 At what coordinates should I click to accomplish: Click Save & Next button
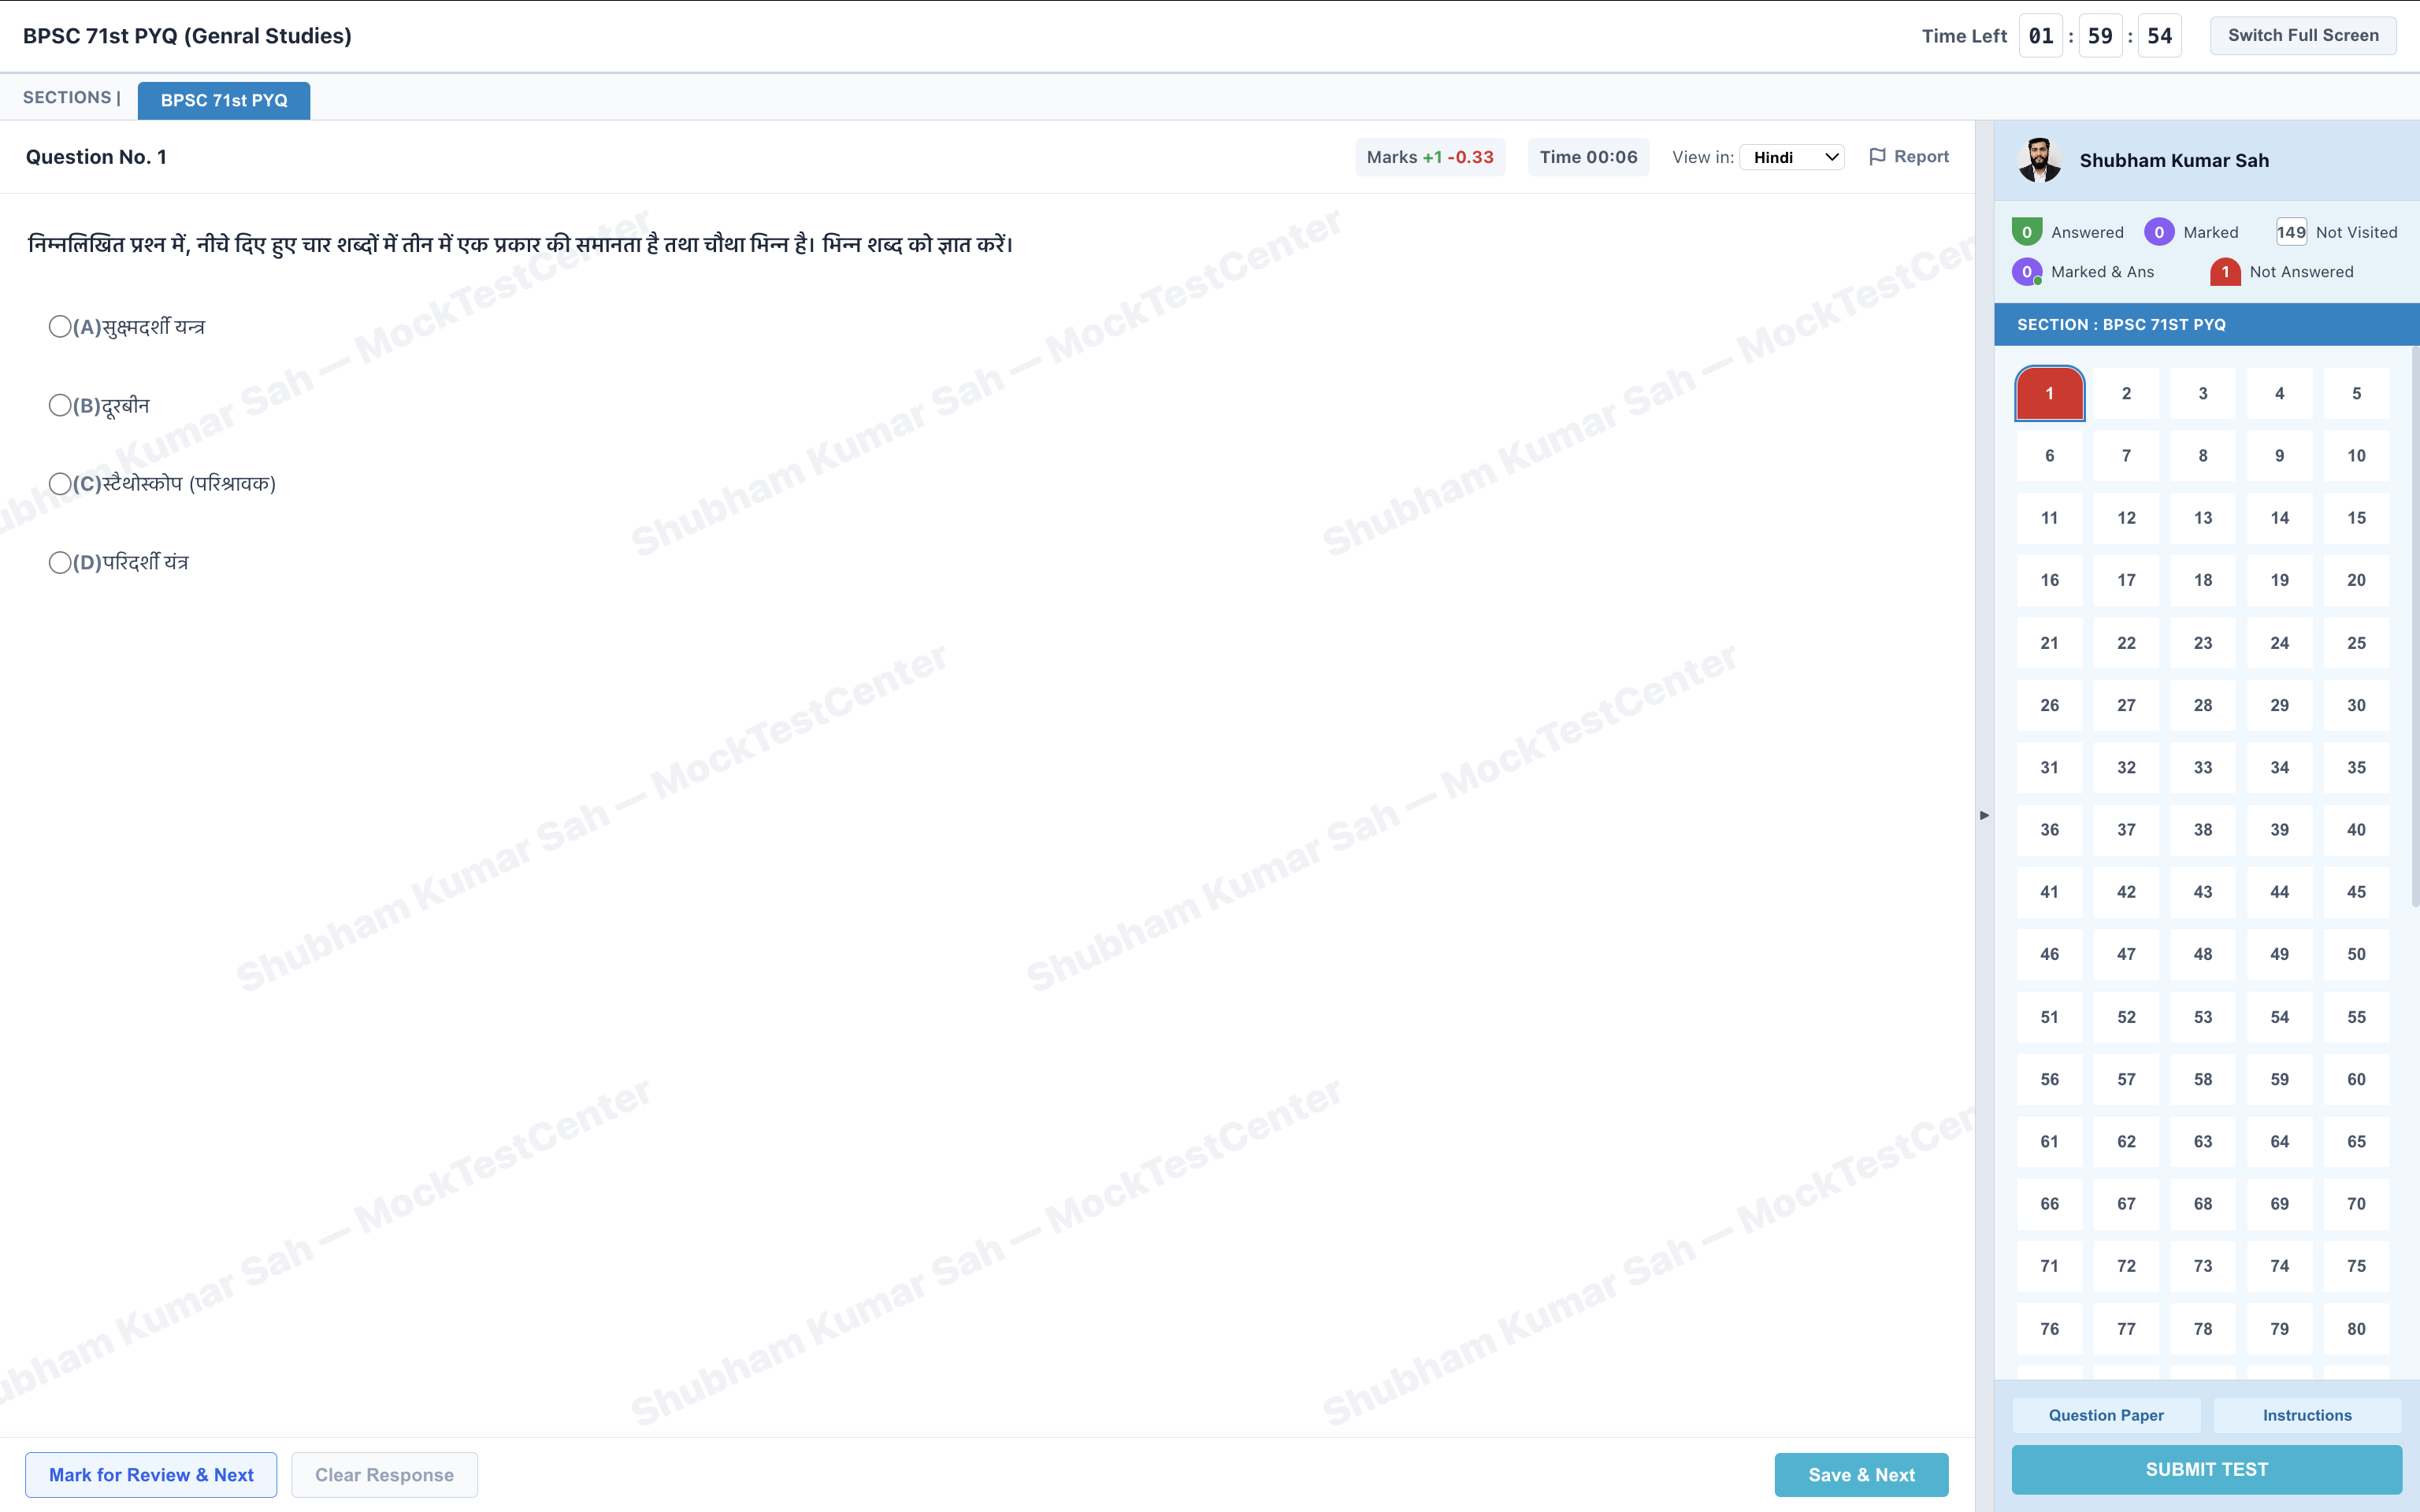point(1861,1474)
